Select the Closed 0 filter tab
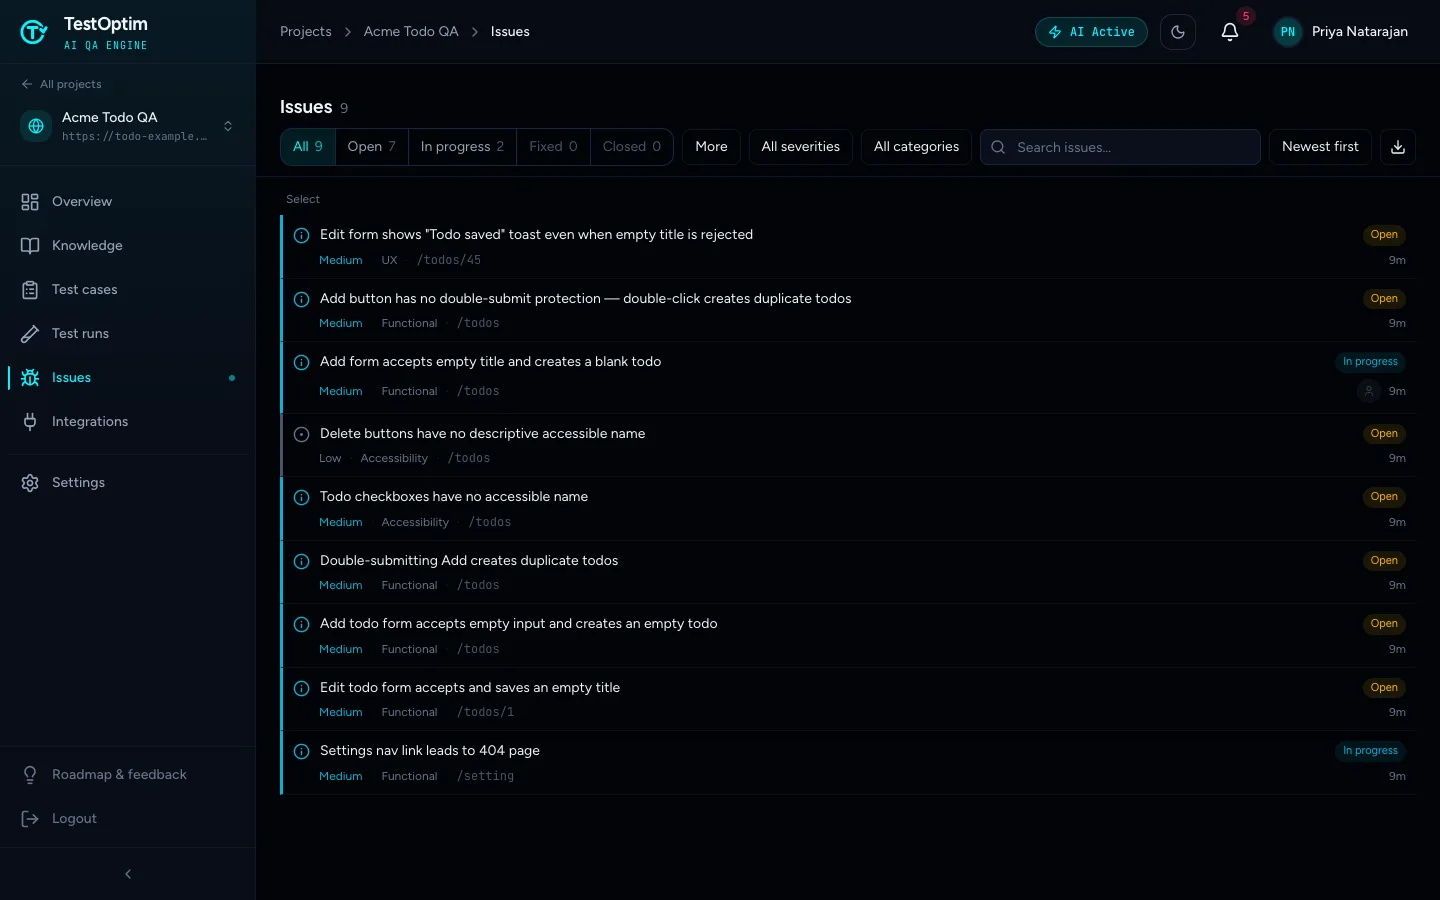The image size is (1440, 900). [x=632, y=146]
